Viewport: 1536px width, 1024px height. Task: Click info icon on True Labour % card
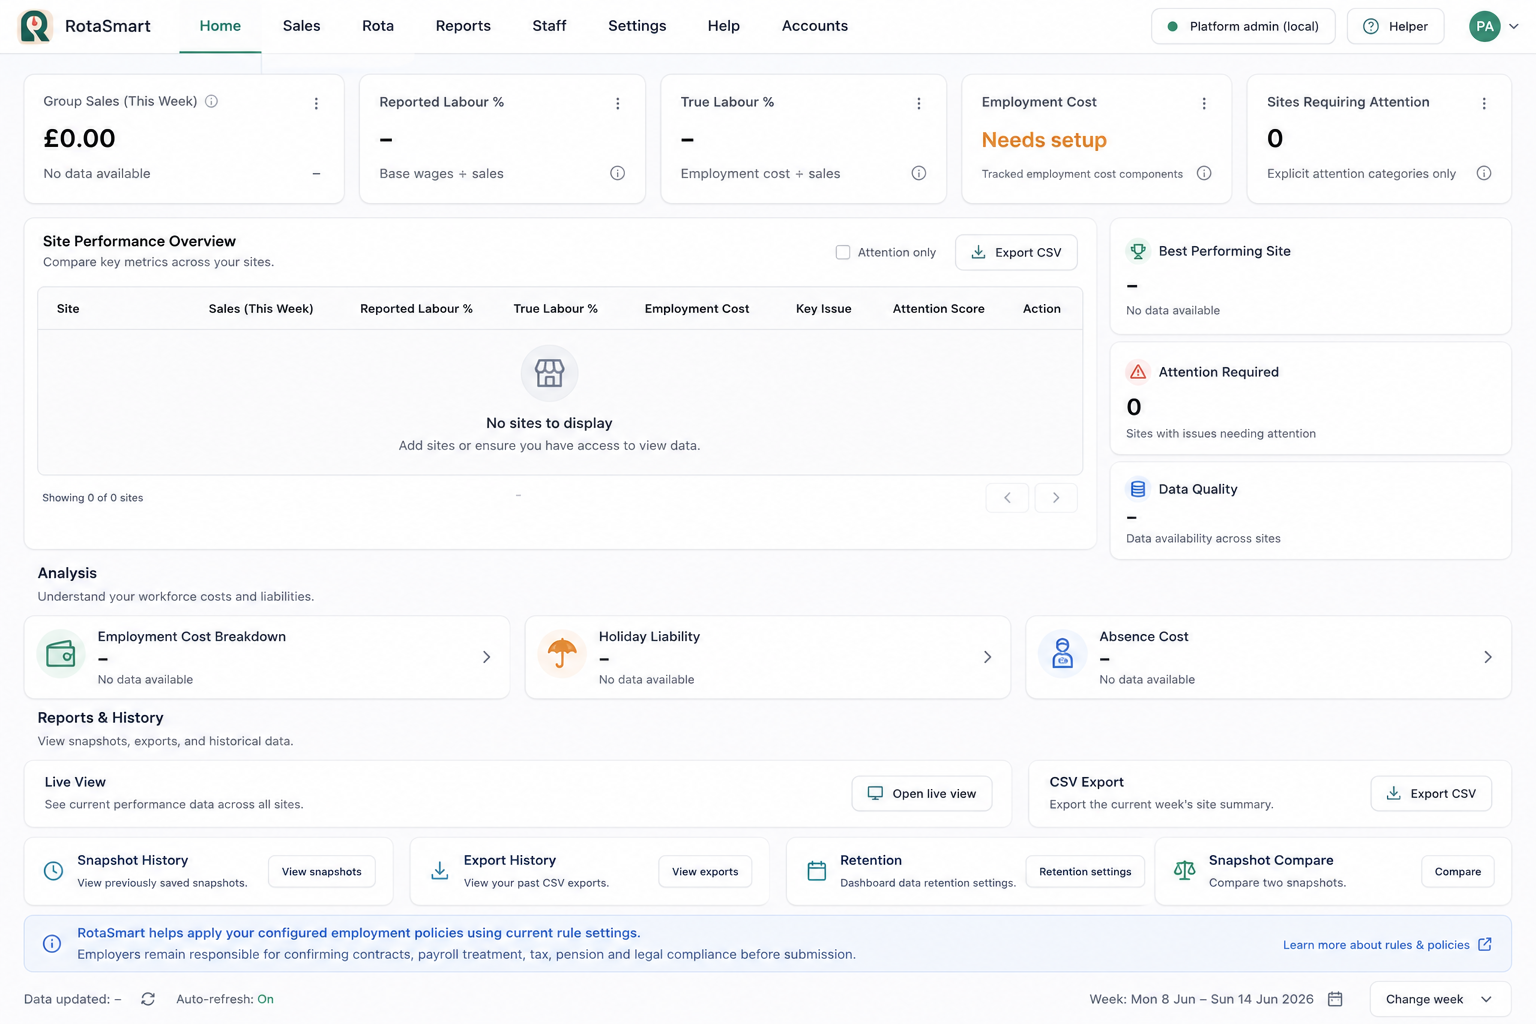pyautogui.click(x=918, y=173)
